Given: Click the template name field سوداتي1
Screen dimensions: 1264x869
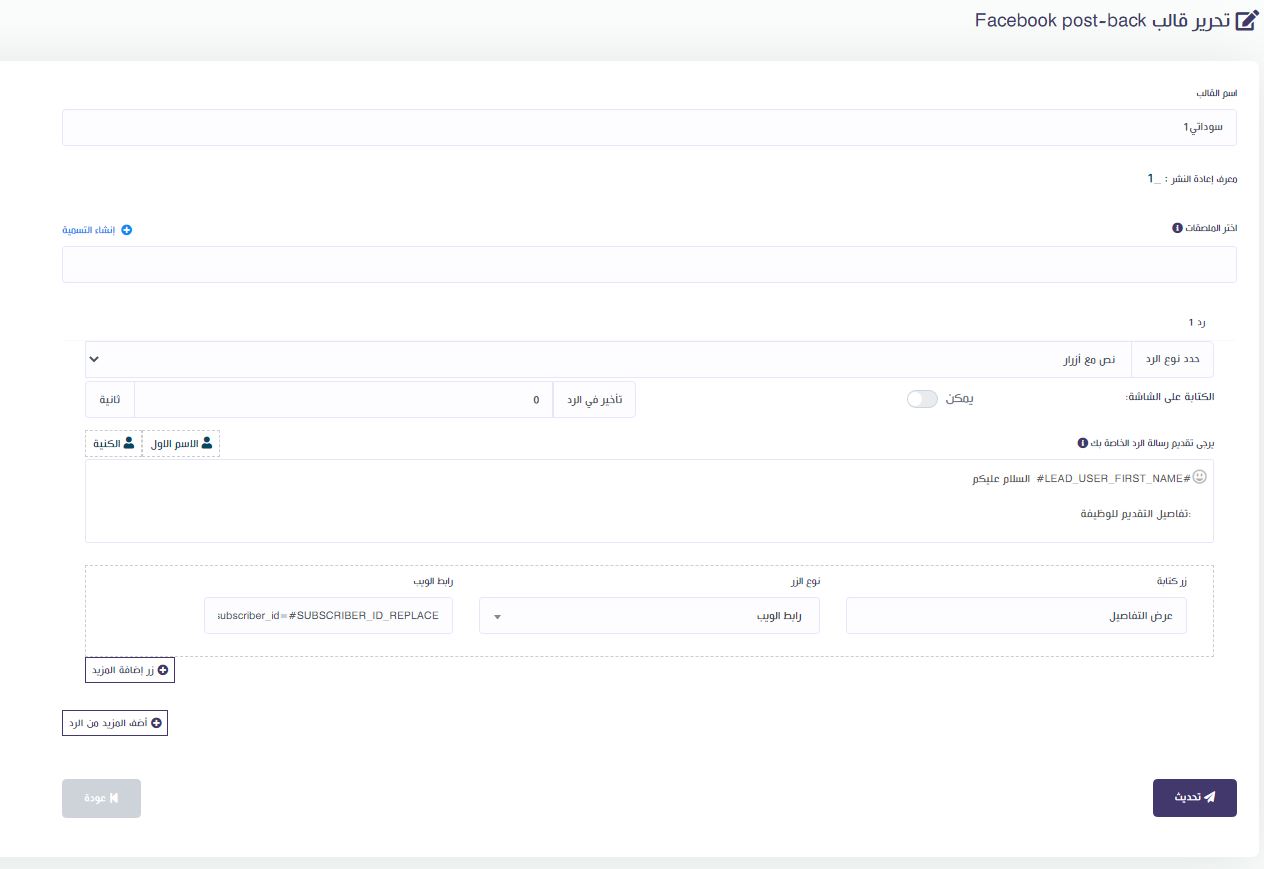Looking at the screenshot, I should (x=649, y=128).
